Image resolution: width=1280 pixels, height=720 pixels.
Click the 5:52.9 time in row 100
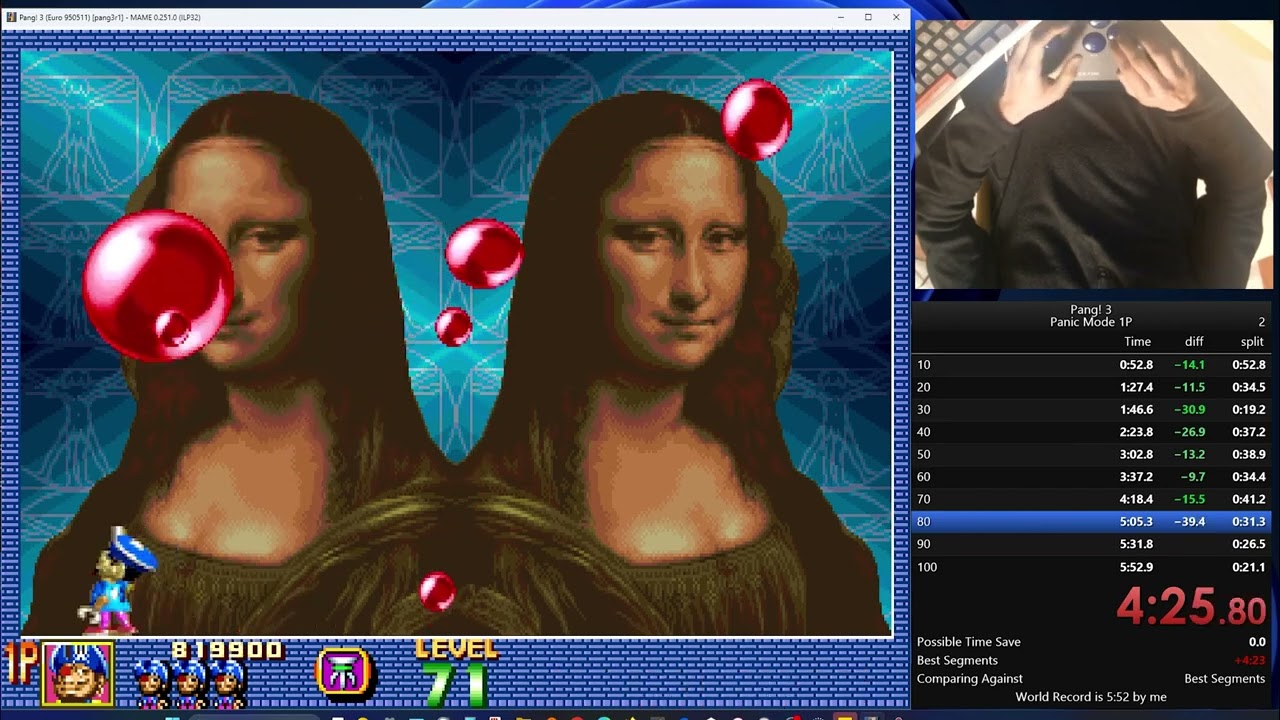coord(1136,567)
